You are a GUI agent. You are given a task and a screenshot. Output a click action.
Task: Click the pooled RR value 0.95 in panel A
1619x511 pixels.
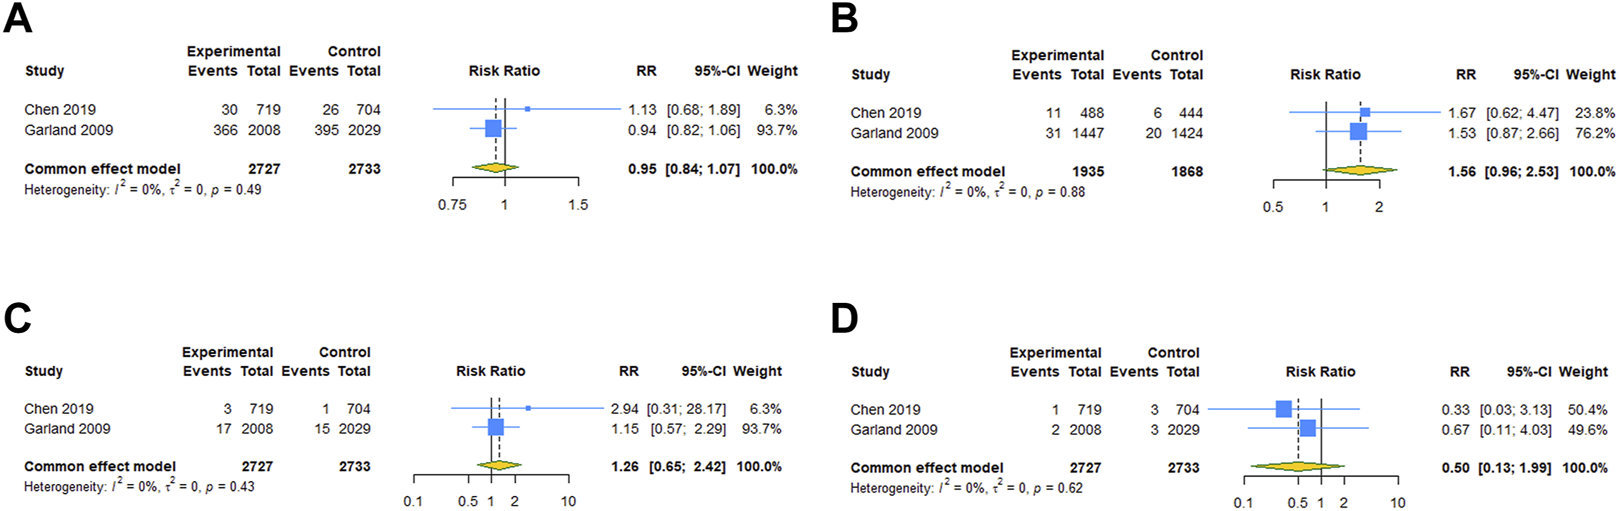click(x=642, y=169)
